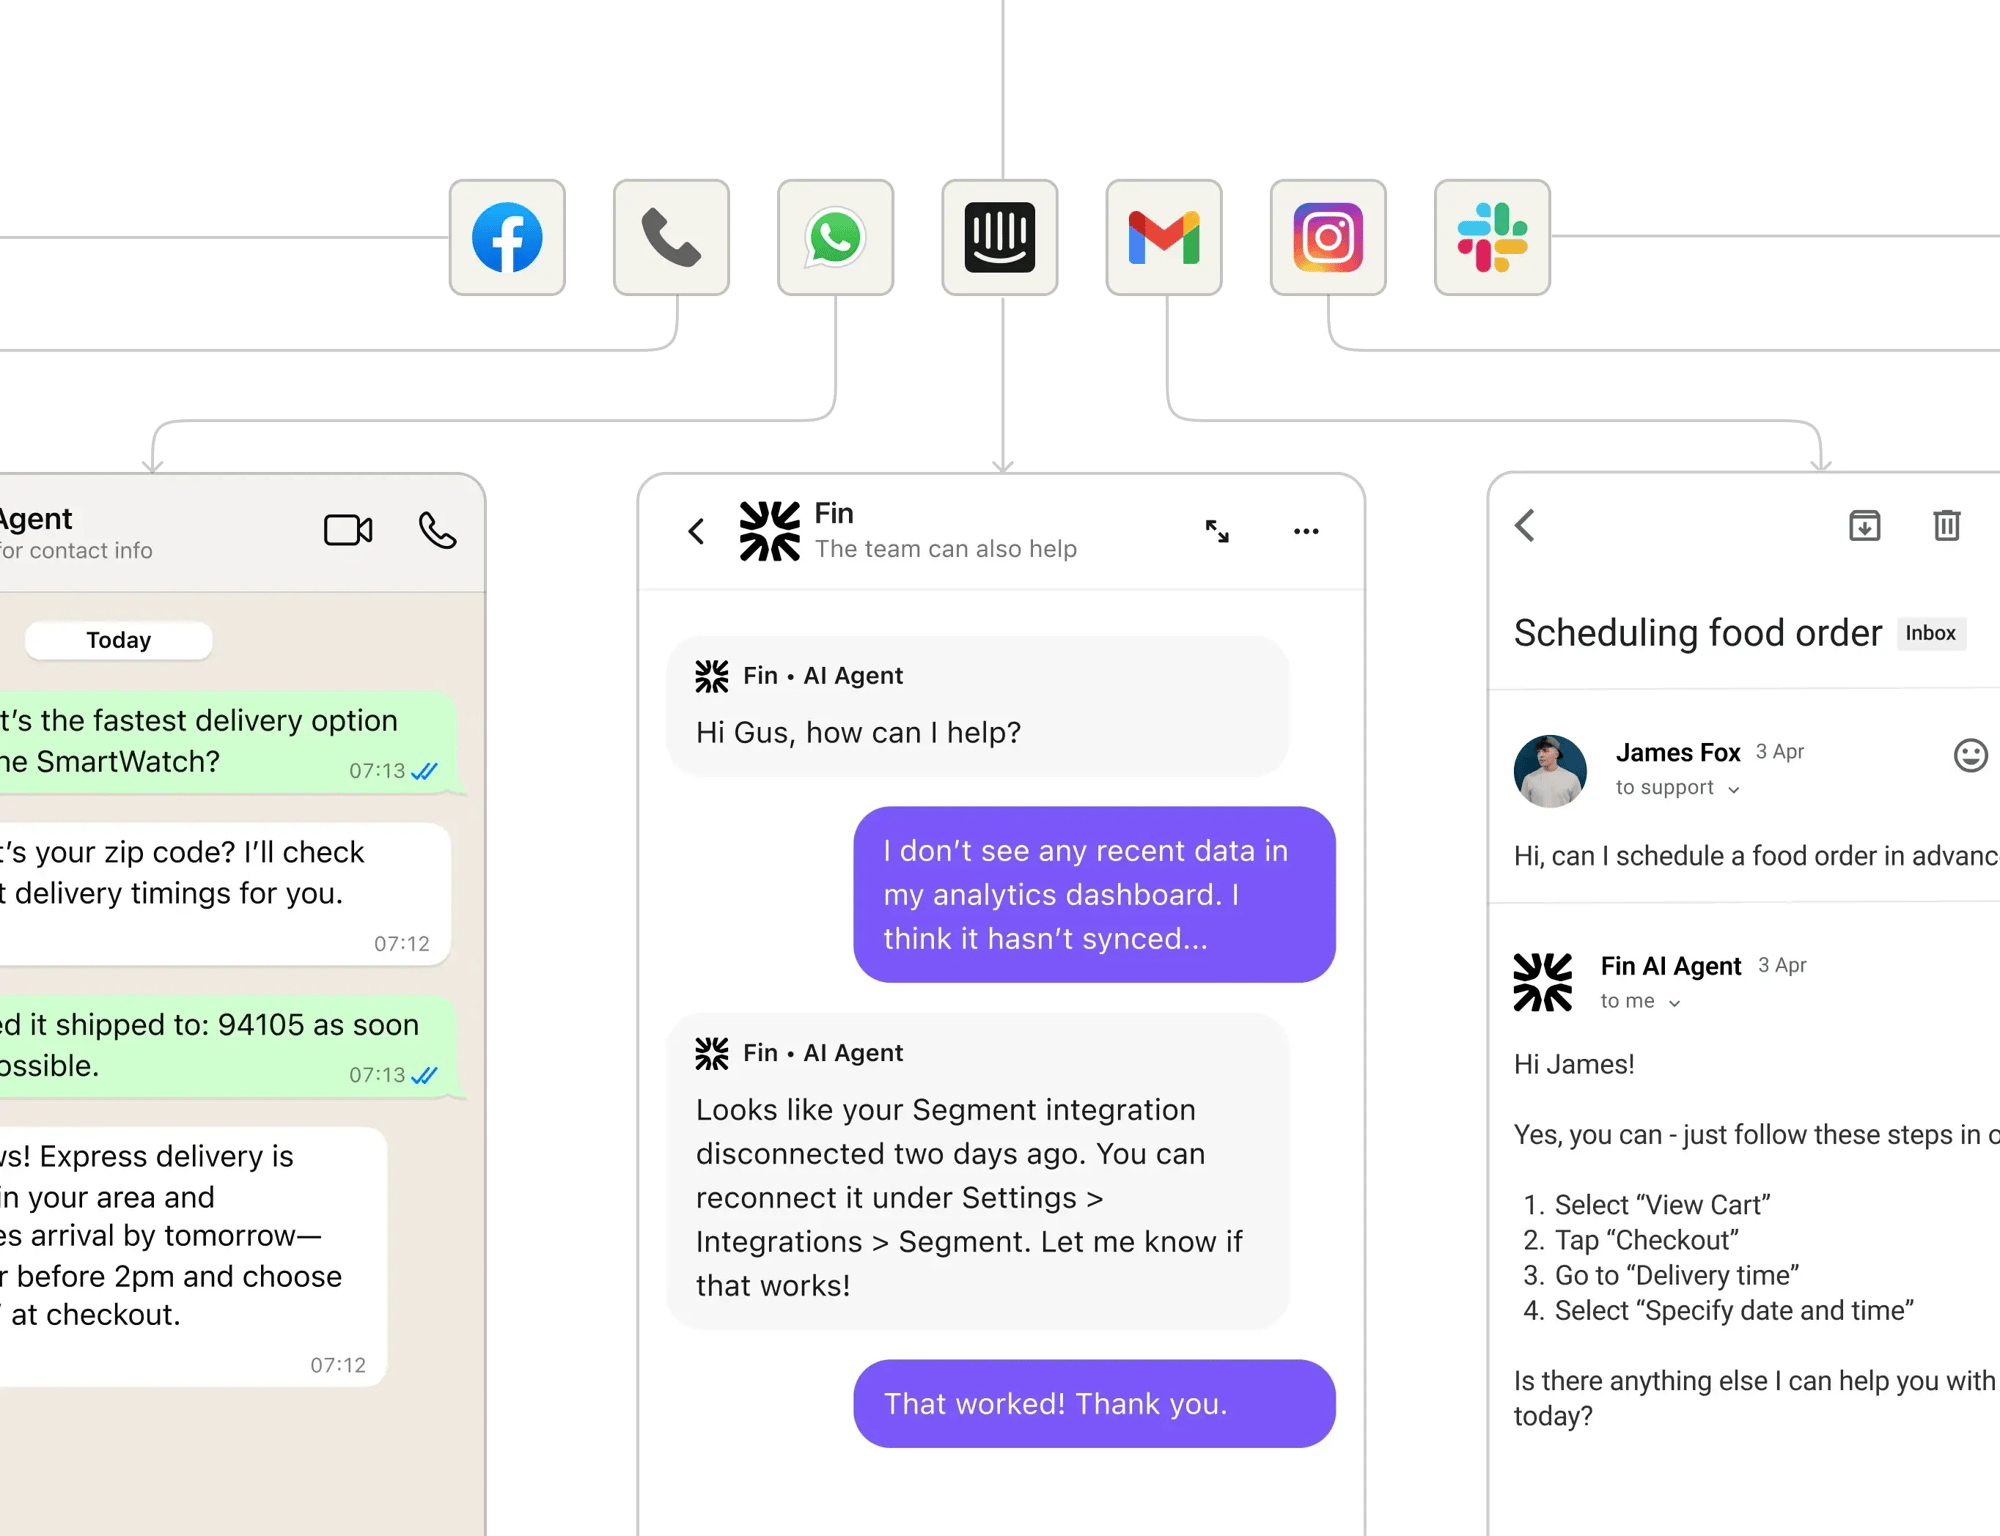This screenshot has width=2000, height=1536.
Task: Open the Fin chat more options menu
Action: click(x=1306, y=531)
